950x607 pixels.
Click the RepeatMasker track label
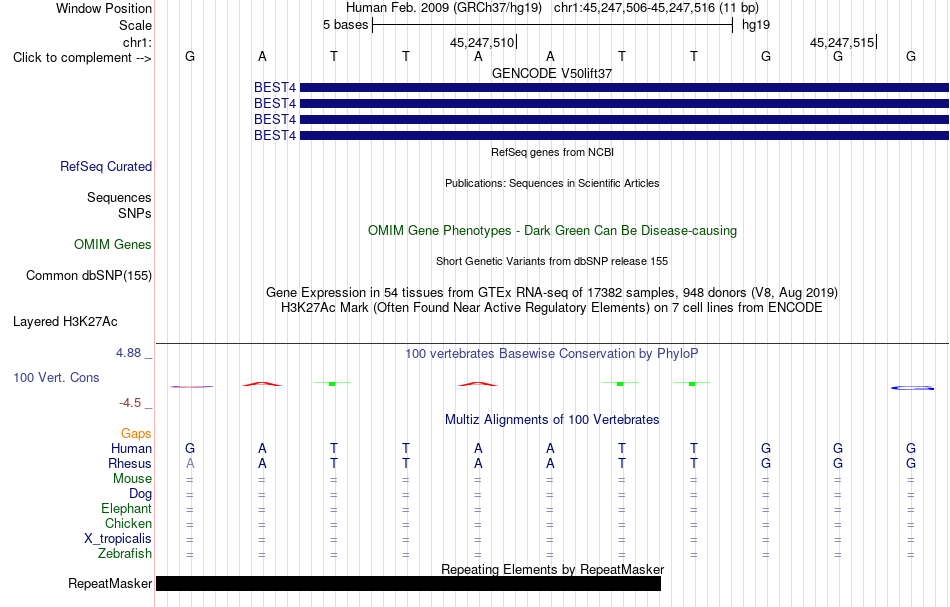coord(110,584)
